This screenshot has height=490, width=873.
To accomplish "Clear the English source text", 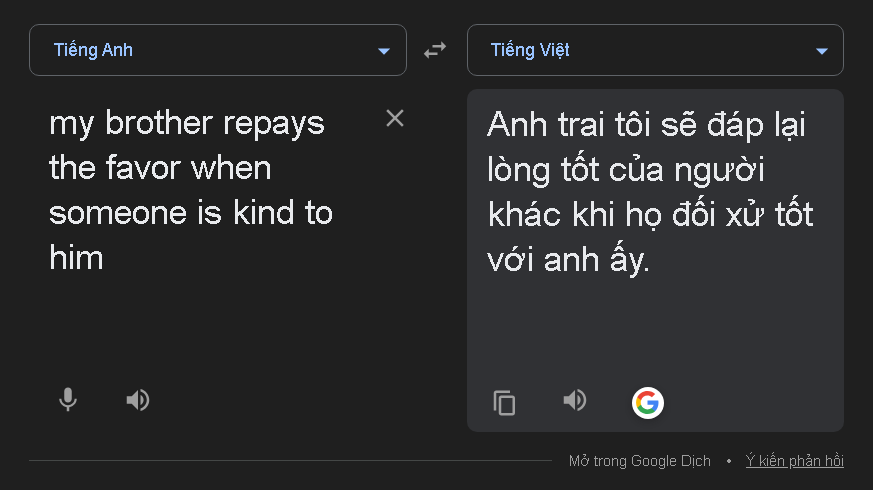I will click(x=395, y=119).
